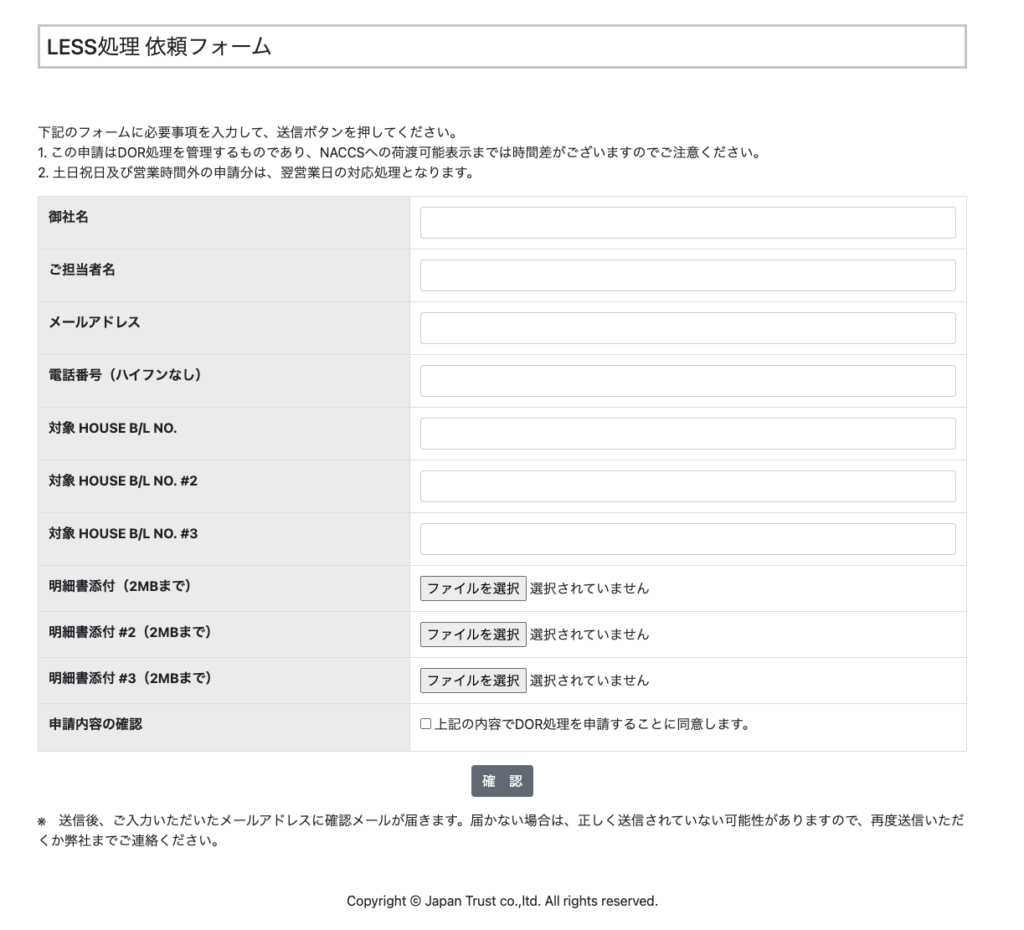
Task: Open file chooser for 明細書添付（2MBまで）
Action: [x=473, y=588]
